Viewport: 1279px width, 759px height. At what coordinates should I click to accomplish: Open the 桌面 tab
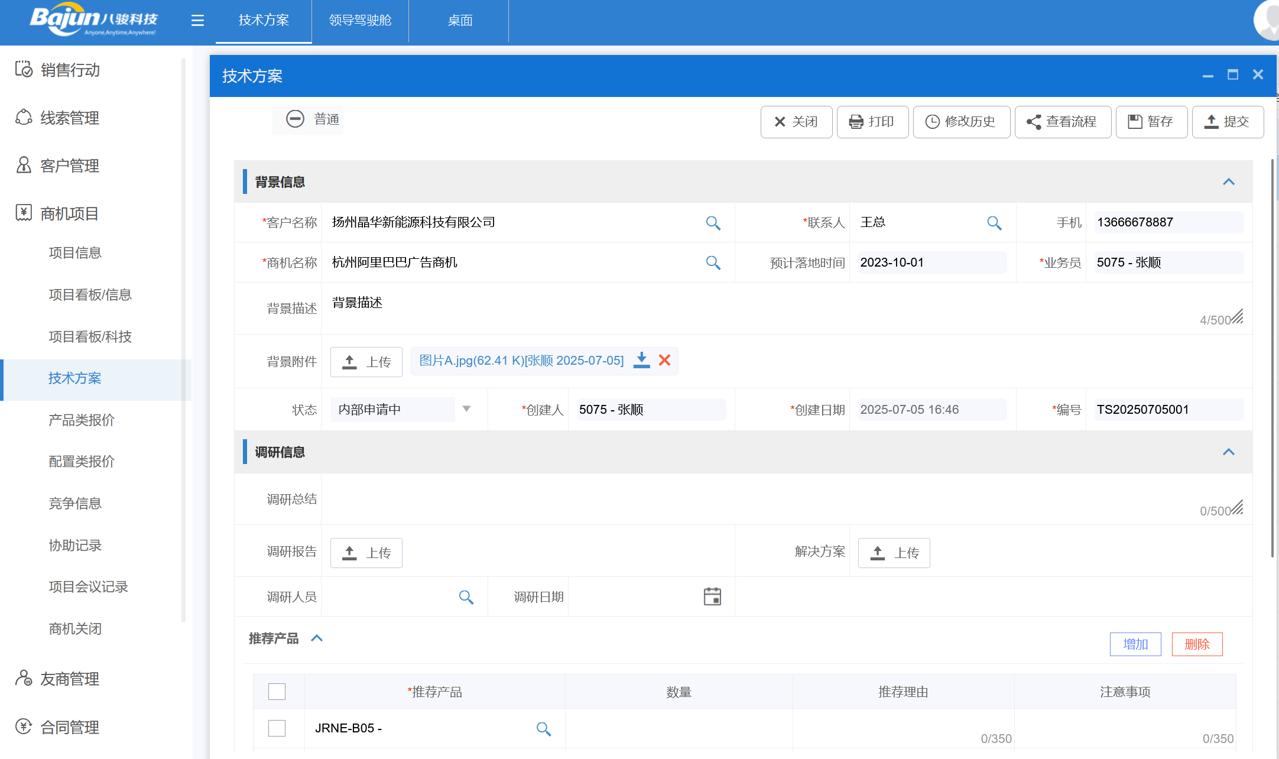[457, 20]
